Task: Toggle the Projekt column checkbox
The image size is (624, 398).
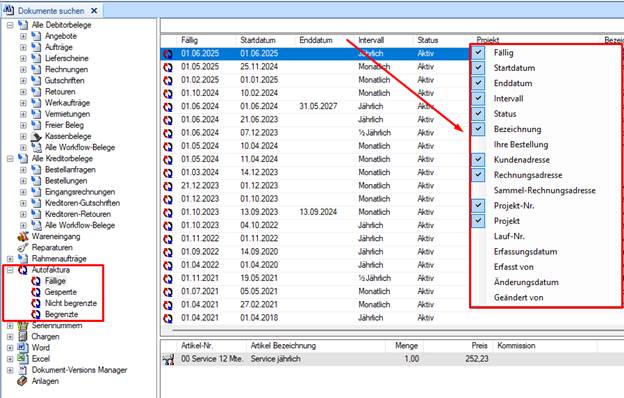Action: pyautogui.click(x=478, y=221)
